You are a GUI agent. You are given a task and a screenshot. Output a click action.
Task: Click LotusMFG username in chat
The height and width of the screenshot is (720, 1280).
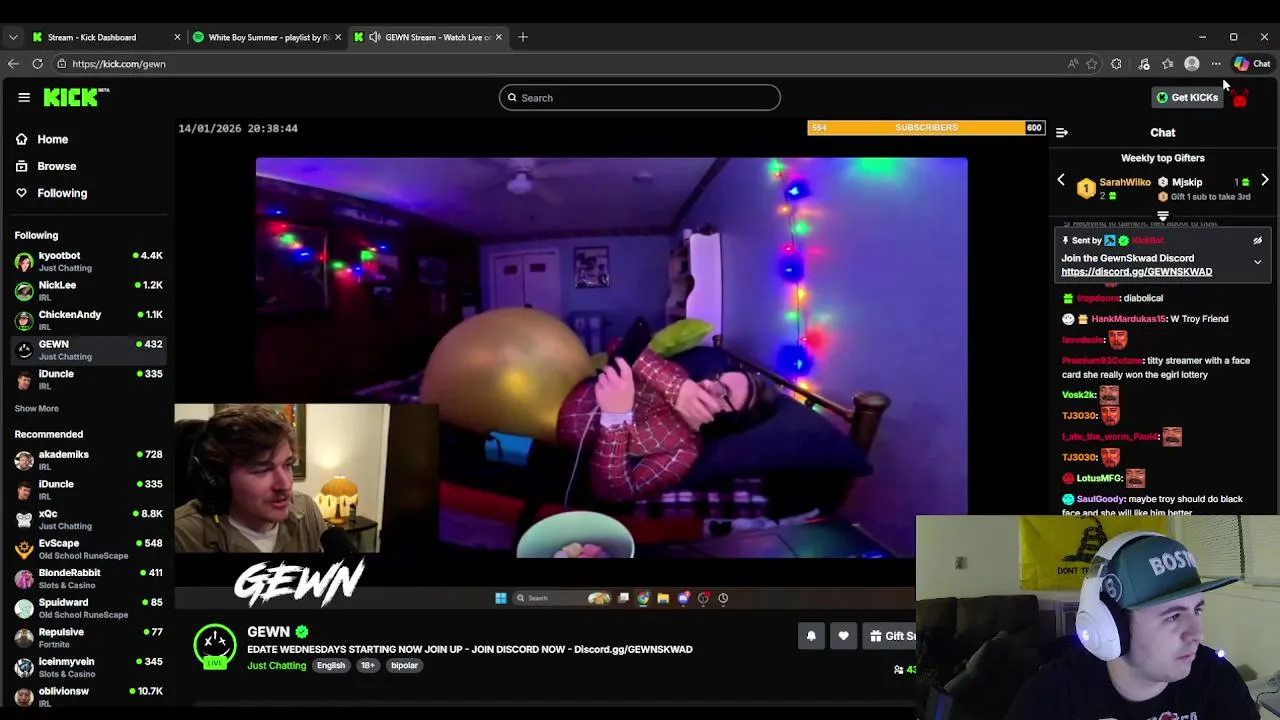[x=1099, y=478]
